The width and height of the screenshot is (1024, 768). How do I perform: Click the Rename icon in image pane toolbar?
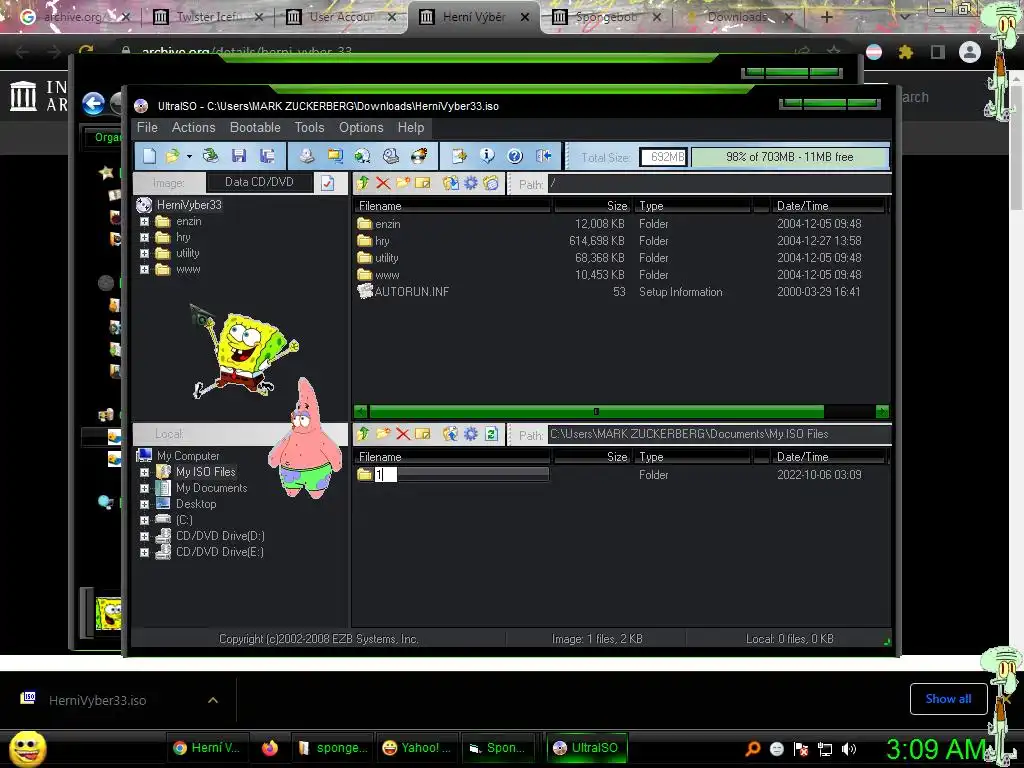click(x=423, y=183)
